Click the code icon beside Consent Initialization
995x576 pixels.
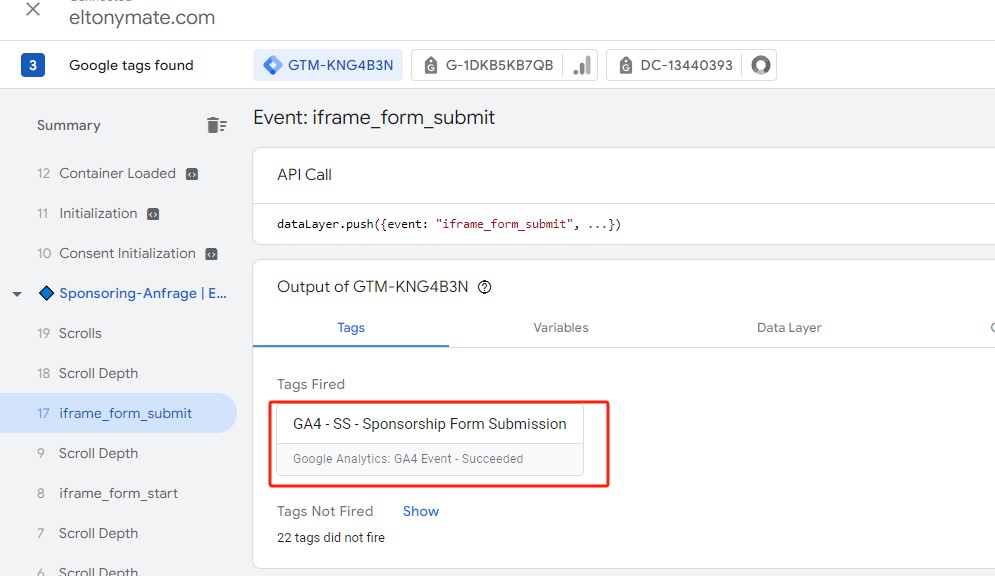tap(212, 254)
